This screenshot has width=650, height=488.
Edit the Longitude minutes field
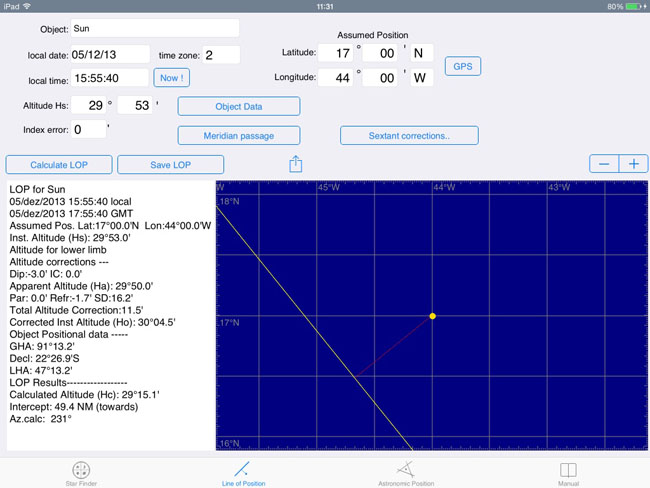click(380, 78)
